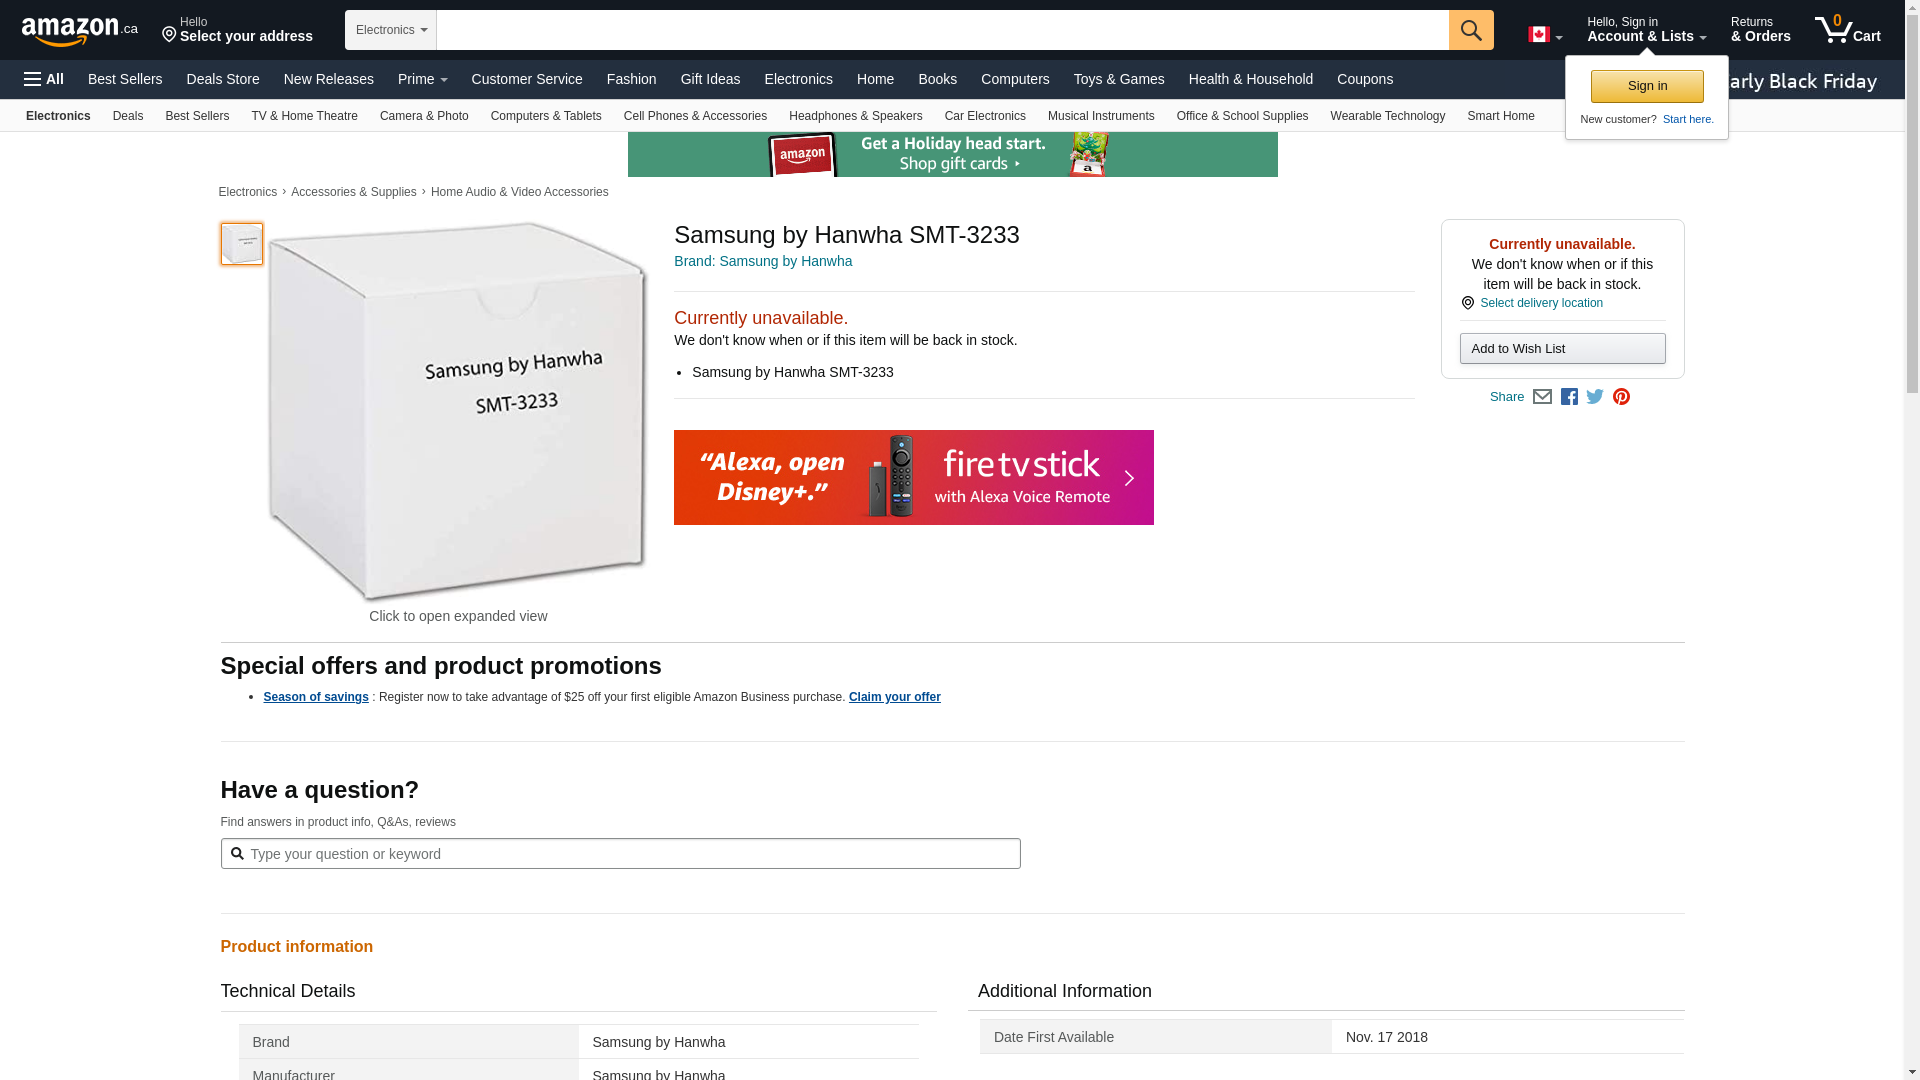Open the Headphones & Speakers subcategory
This screenshot has height=1080, width=1920.
point(855,116)
